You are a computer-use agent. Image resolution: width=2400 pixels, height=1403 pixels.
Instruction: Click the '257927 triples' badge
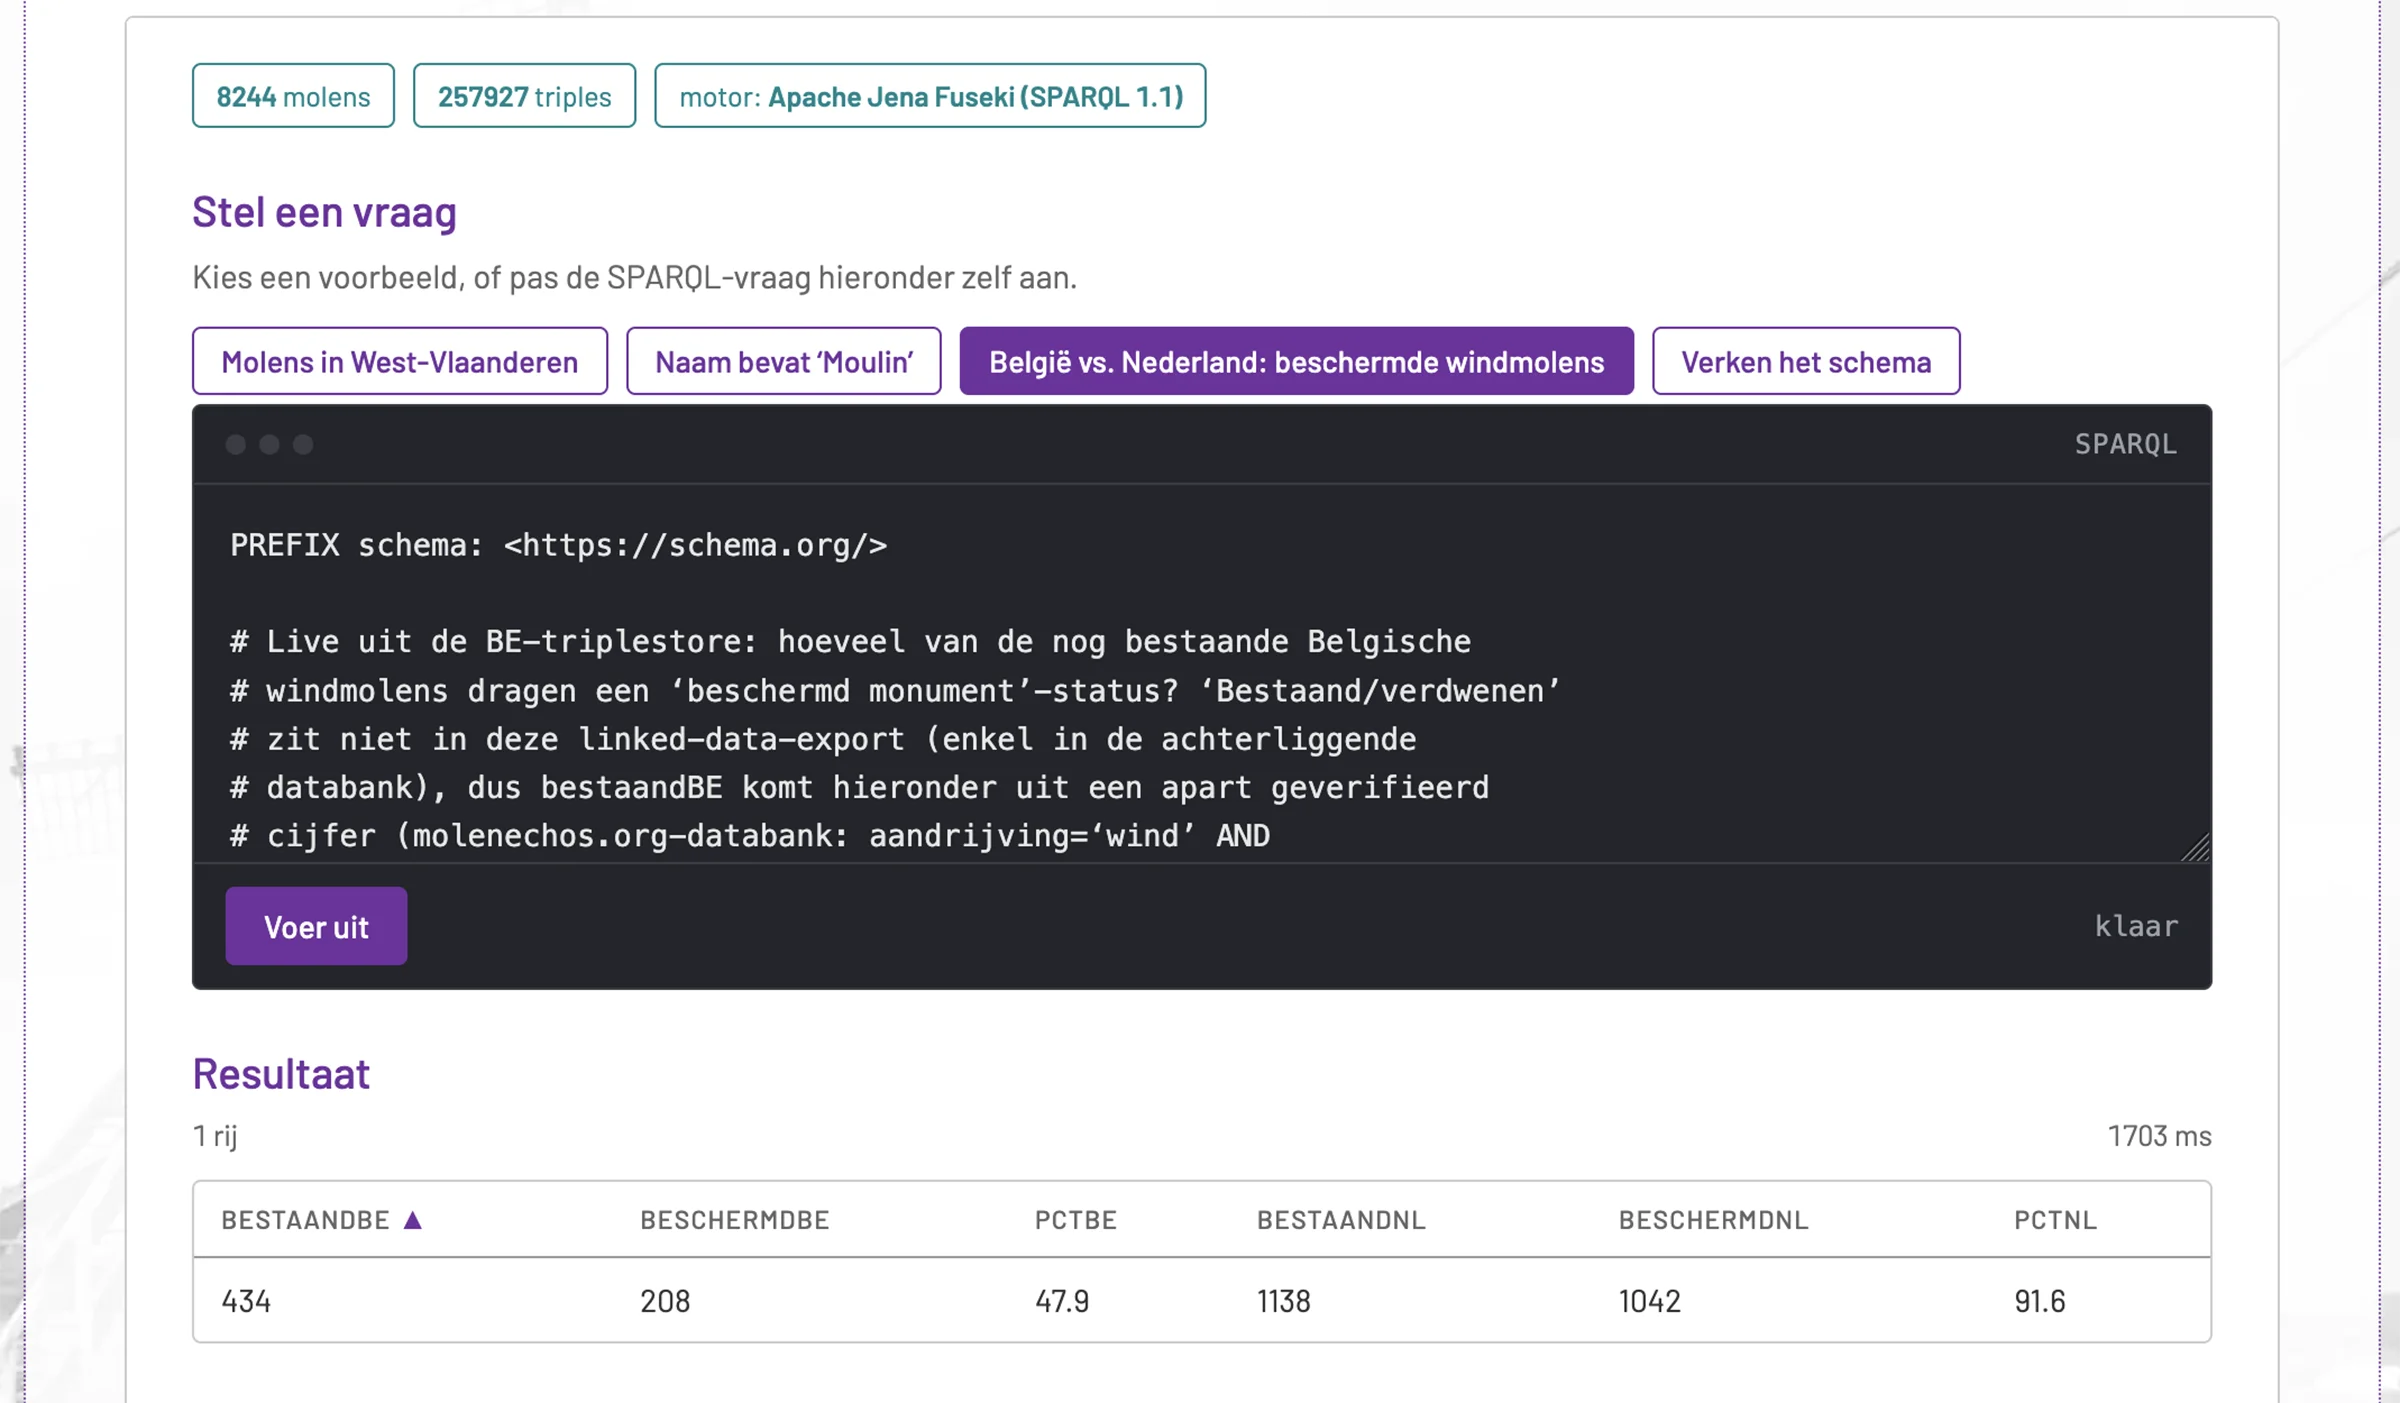(x=524, y=96)
